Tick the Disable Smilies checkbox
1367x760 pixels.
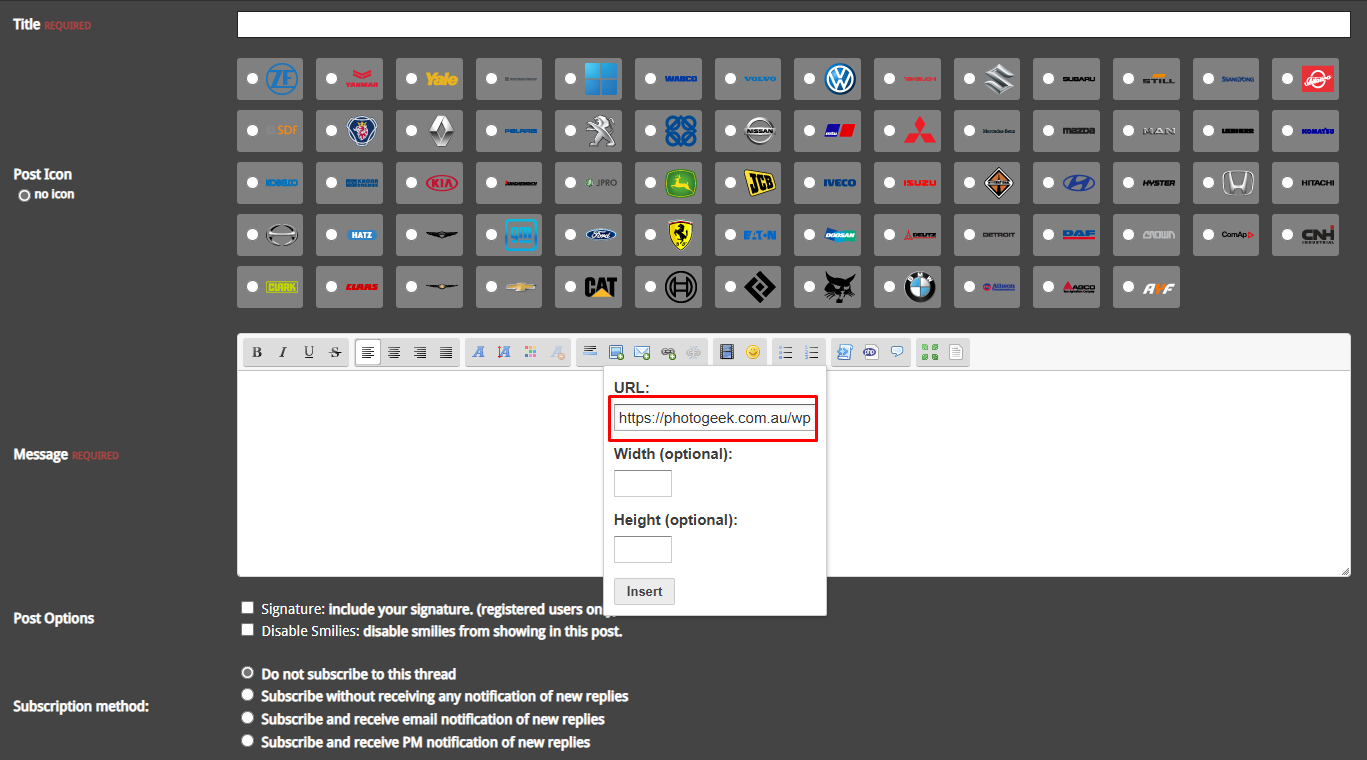[x=247, y=630]
